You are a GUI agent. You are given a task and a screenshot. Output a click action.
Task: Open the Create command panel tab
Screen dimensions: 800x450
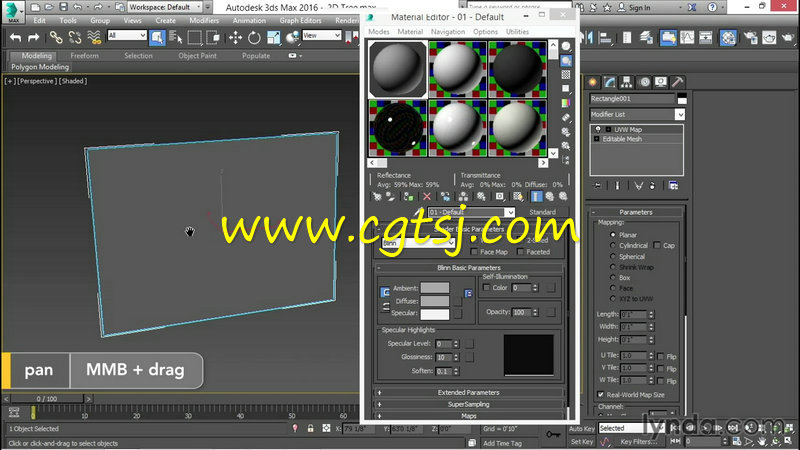click(x=593, y=82)
